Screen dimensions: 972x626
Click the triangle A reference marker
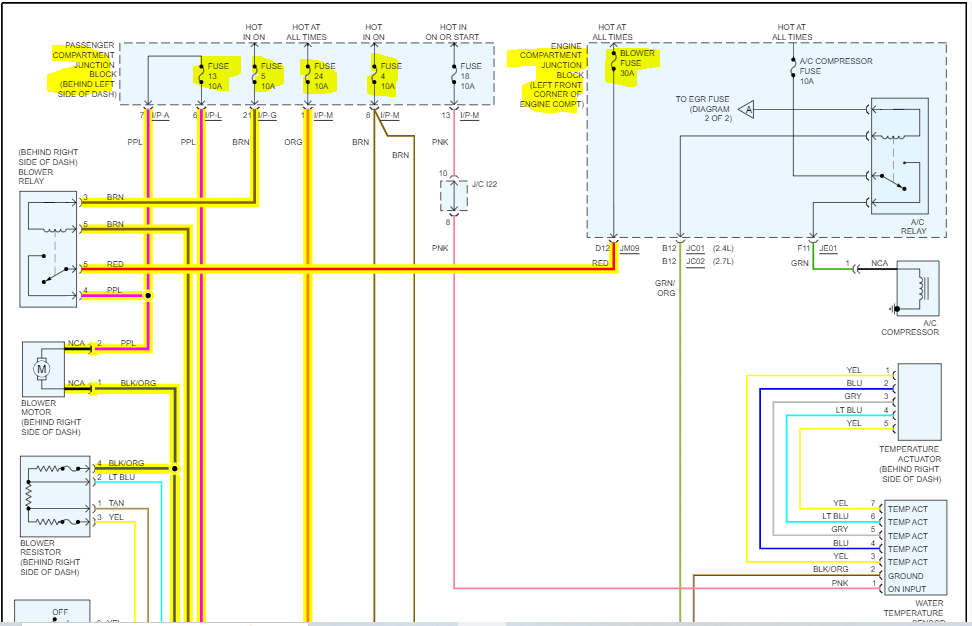(x=747, y=110)
